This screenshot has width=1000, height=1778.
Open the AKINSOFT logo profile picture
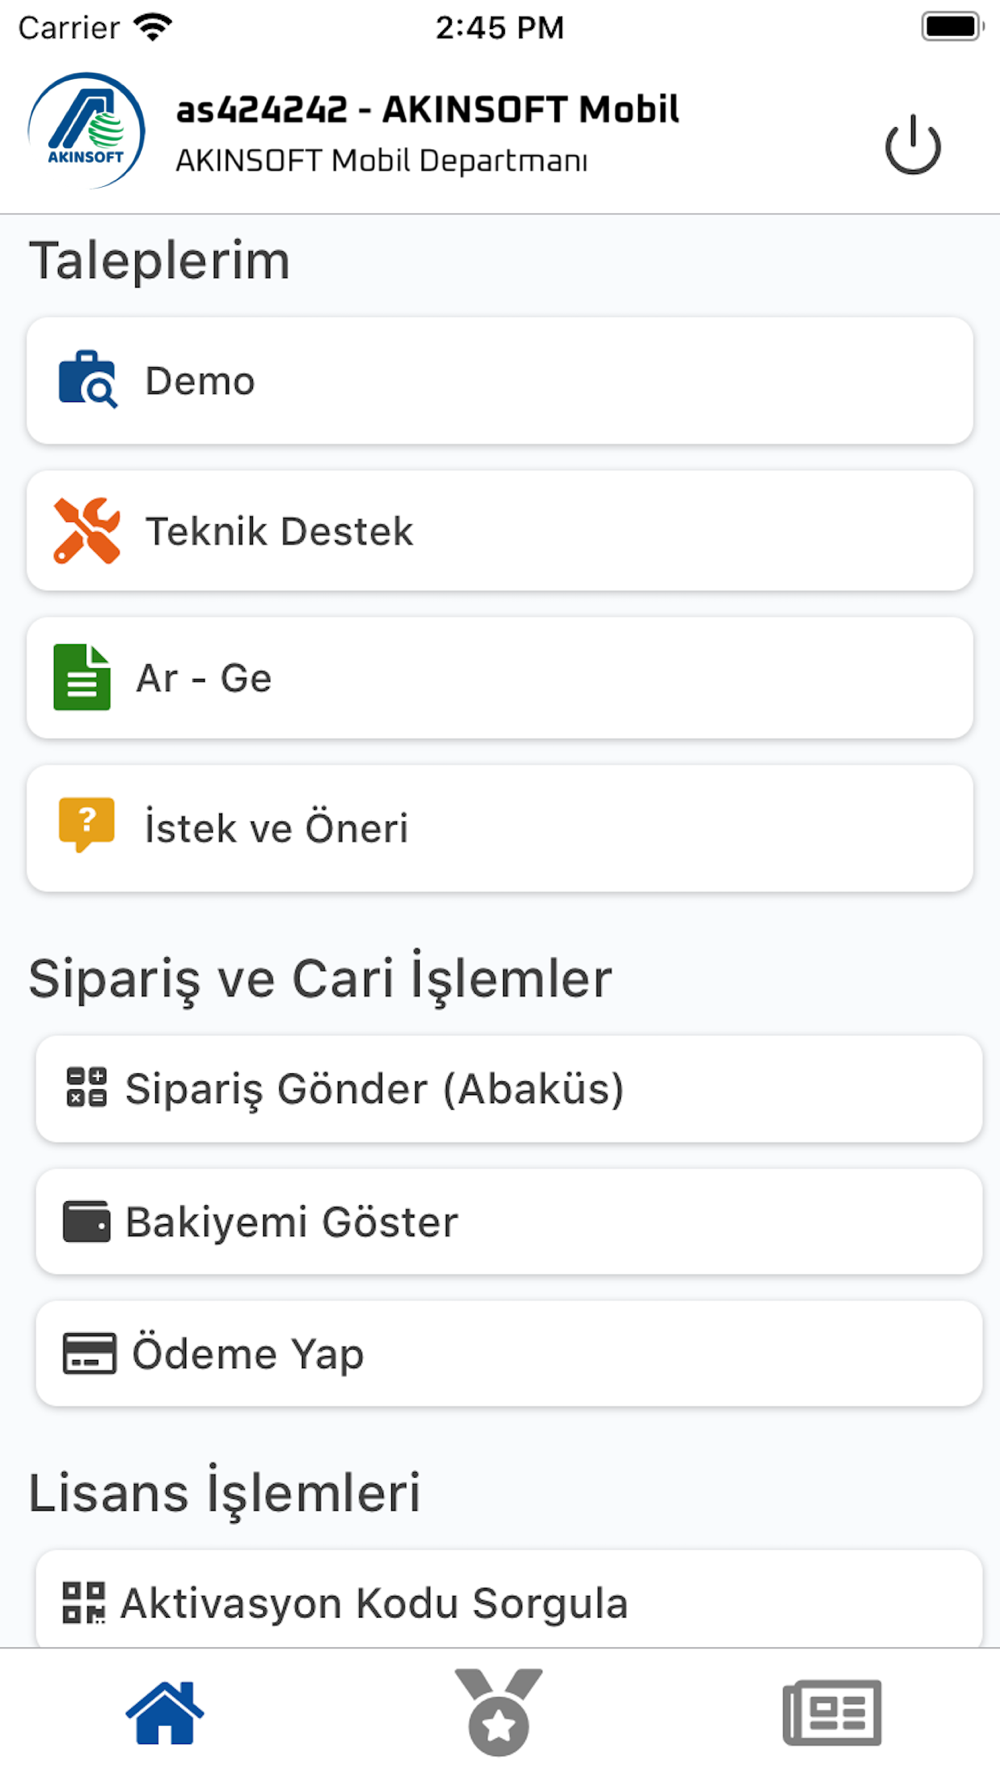click(x=86, y=131)
